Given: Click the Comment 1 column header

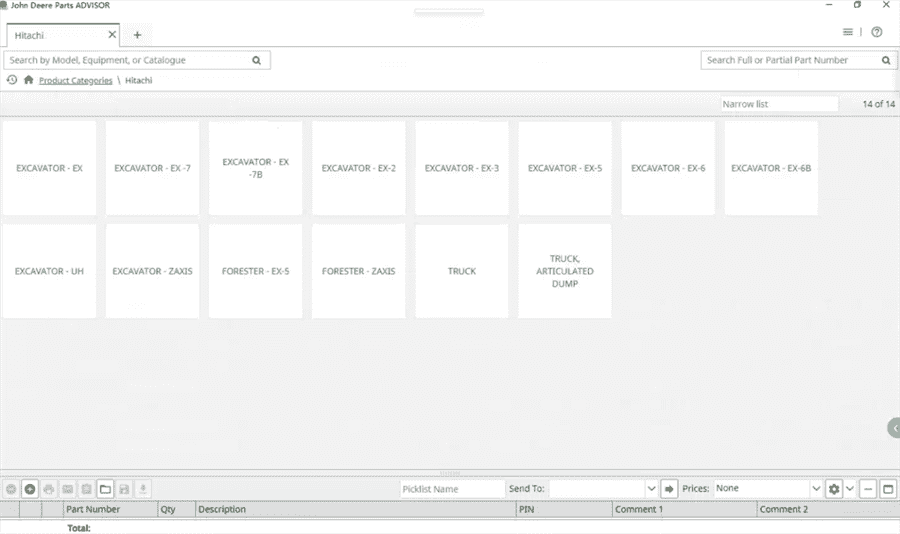Looking at the screenshot, I should (685, 509).
